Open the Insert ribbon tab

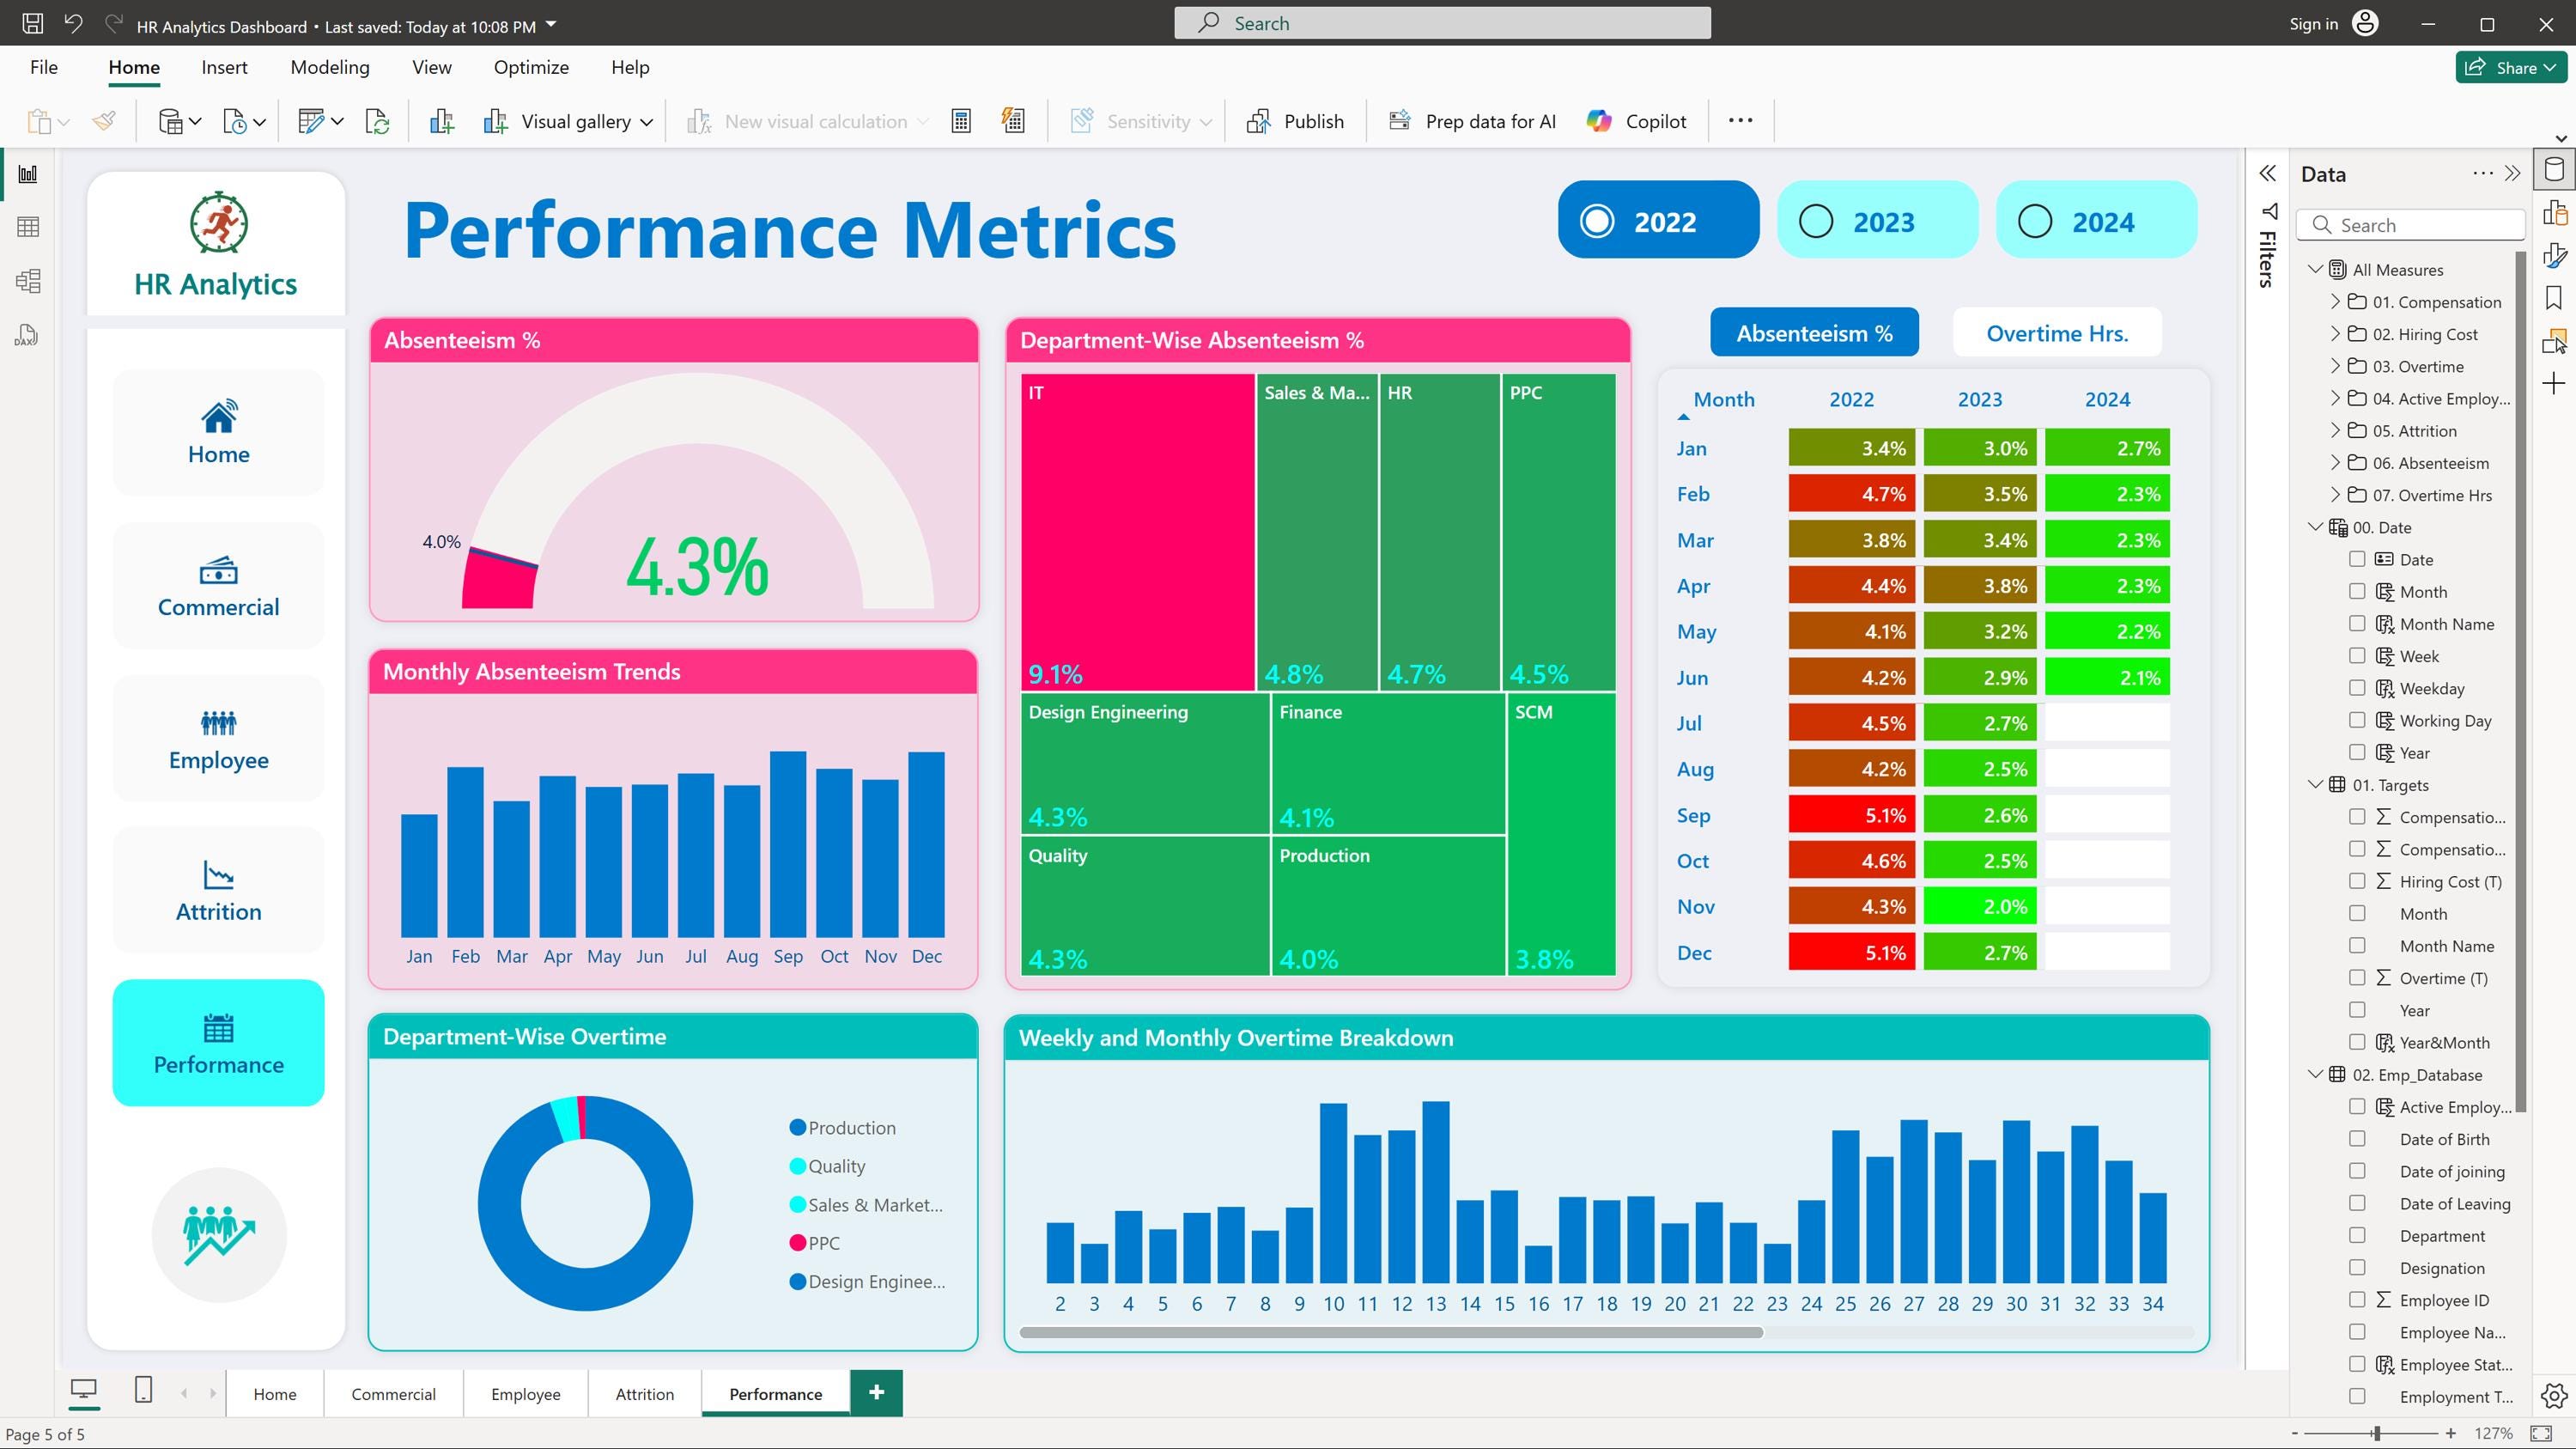(224, 67)
